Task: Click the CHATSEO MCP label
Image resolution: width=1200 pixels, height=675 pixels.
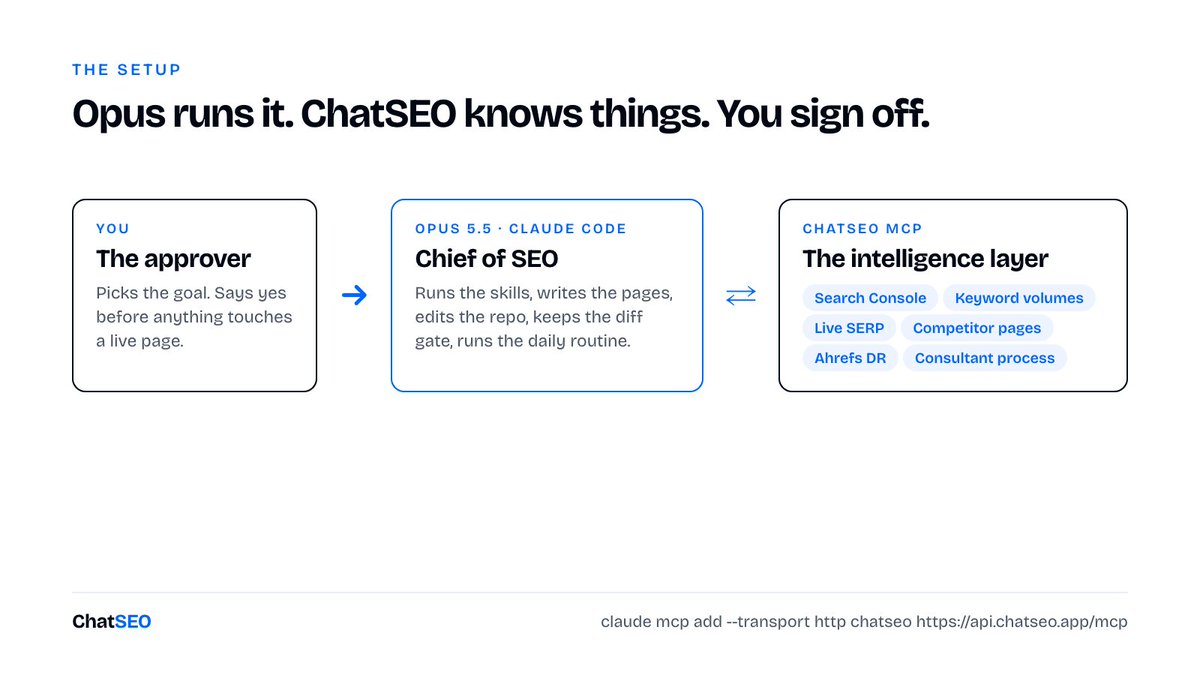Action: click(861, 229)
